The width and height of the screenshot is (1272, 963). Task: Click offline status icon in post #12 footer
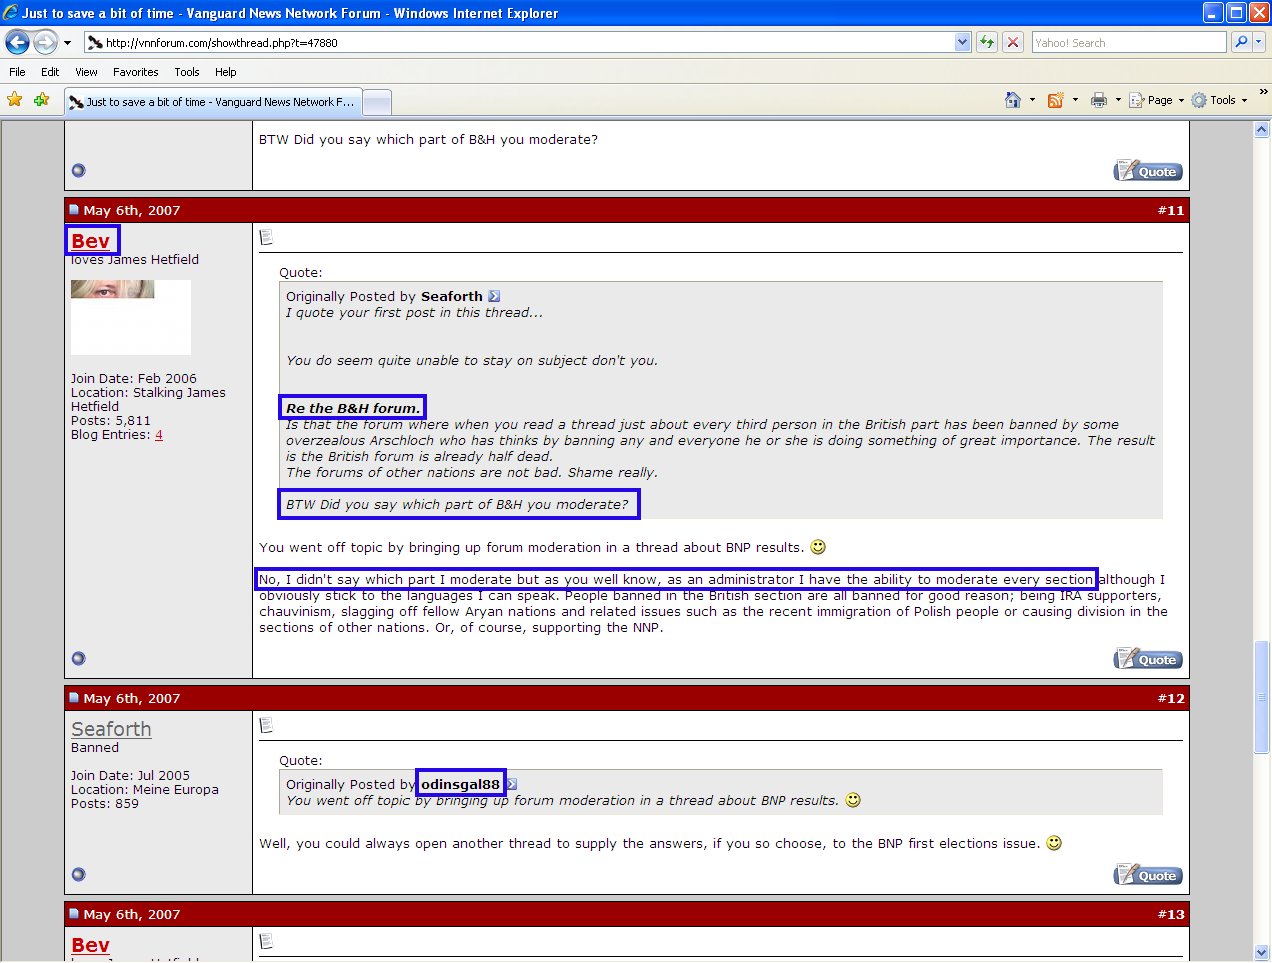79,875
